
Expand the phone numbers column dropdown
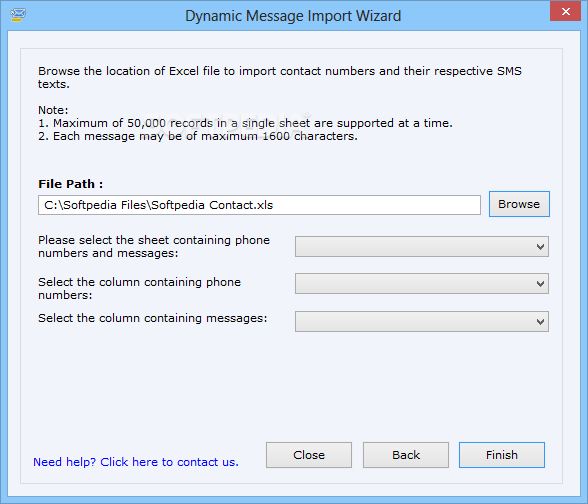(422, 283)
